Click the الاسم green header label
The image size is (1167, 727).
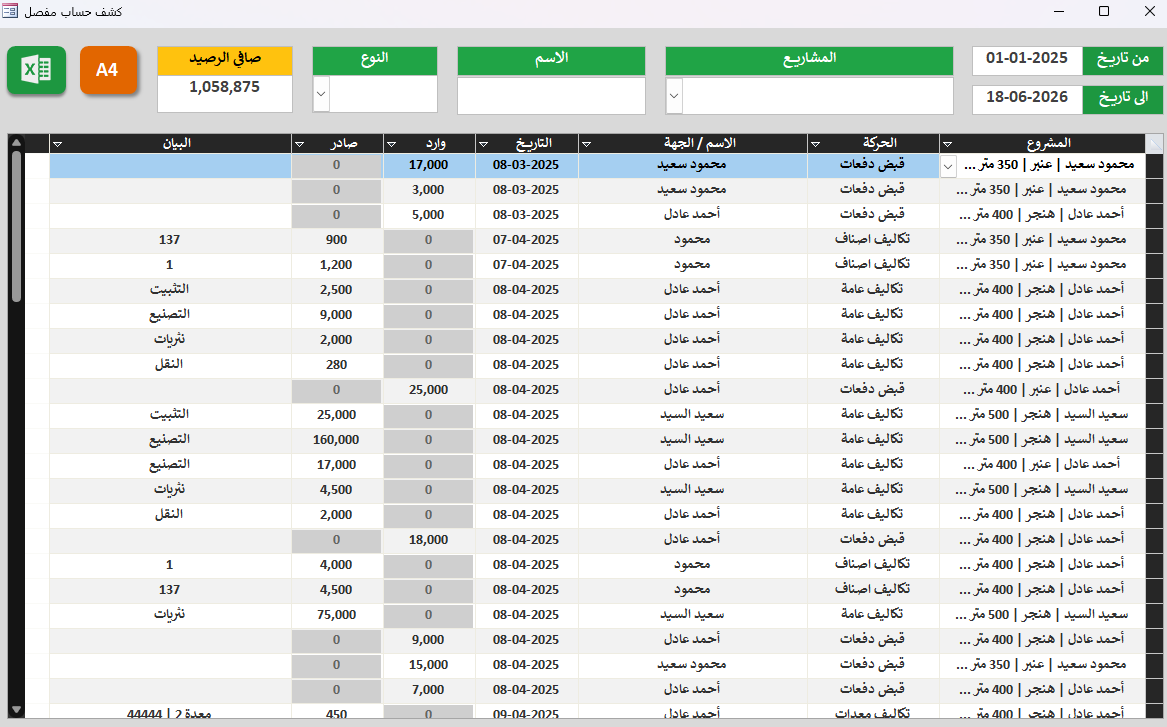551,60
